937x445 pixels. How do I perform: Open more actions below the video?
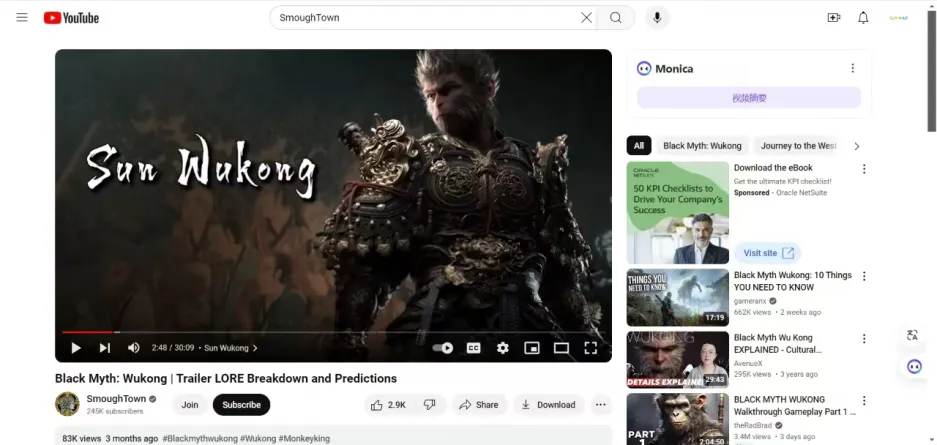point(601,404)
